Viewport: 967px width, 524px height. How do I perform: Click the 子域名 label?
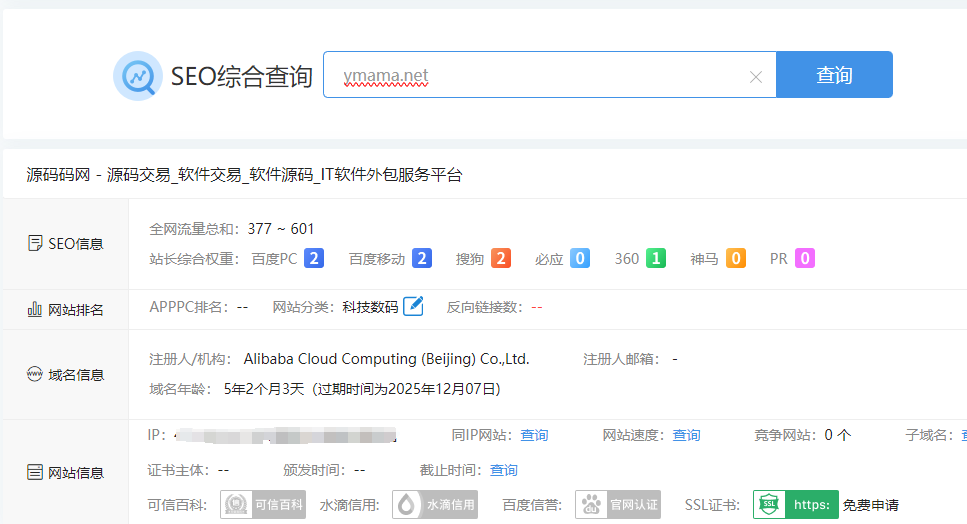[930, 435]
